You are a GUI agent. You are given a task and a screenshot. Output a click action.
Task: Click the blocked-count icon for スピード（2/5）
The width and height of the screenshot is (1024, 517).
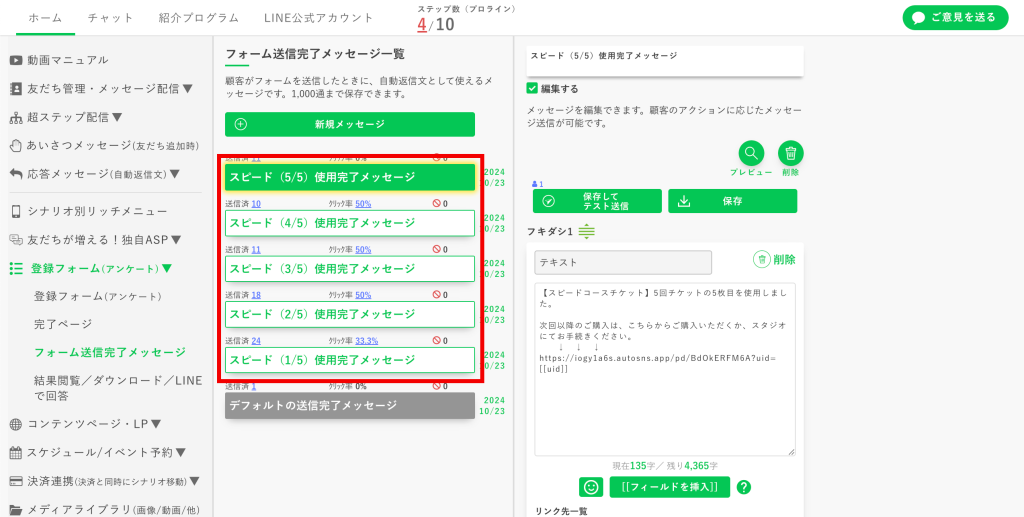coord(437,295)
